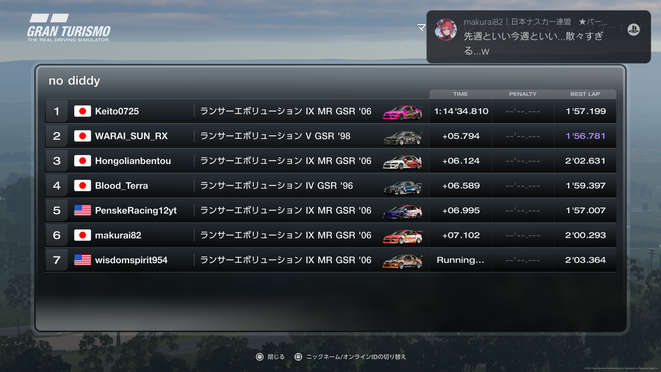The height and width of the screenshot is (372, 661).
Task: Click the Japan flag beside Hongolianbentou
Action: (x=82, y=161)
